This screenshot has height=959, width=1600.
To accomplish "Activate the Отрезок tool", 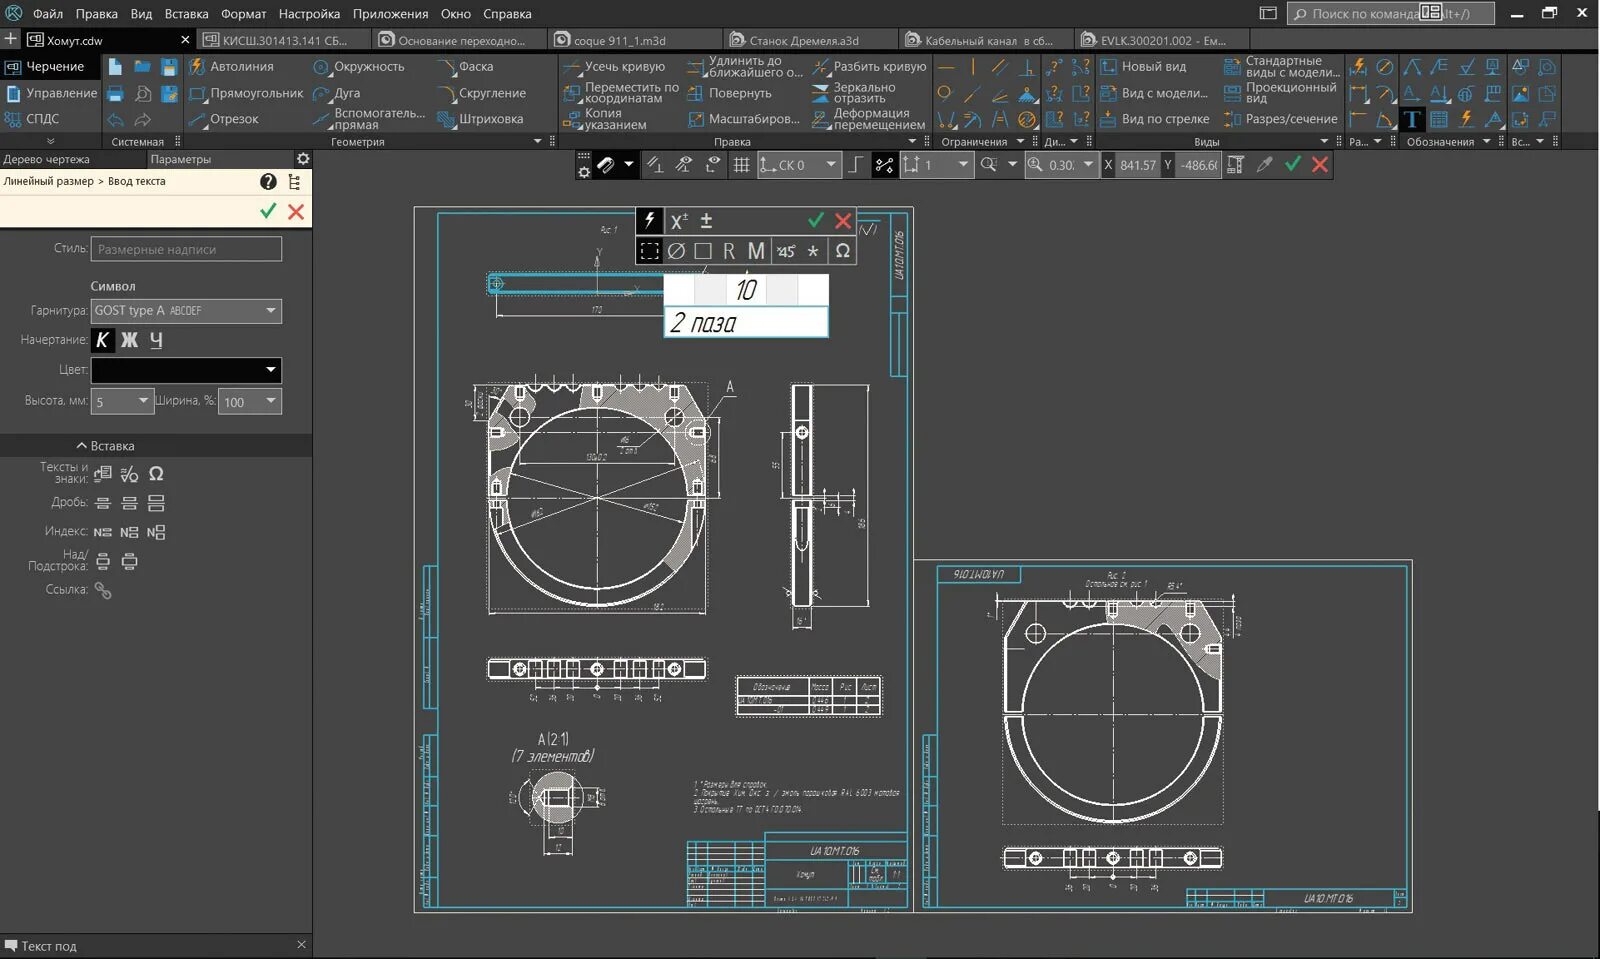I will [224, 118].
